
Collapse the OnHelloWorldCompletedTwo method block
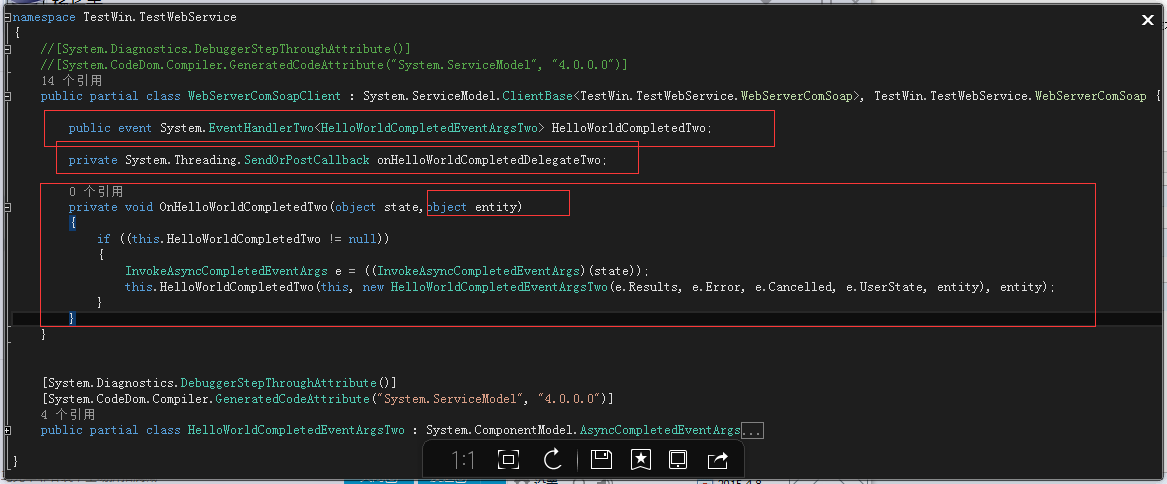7,207
